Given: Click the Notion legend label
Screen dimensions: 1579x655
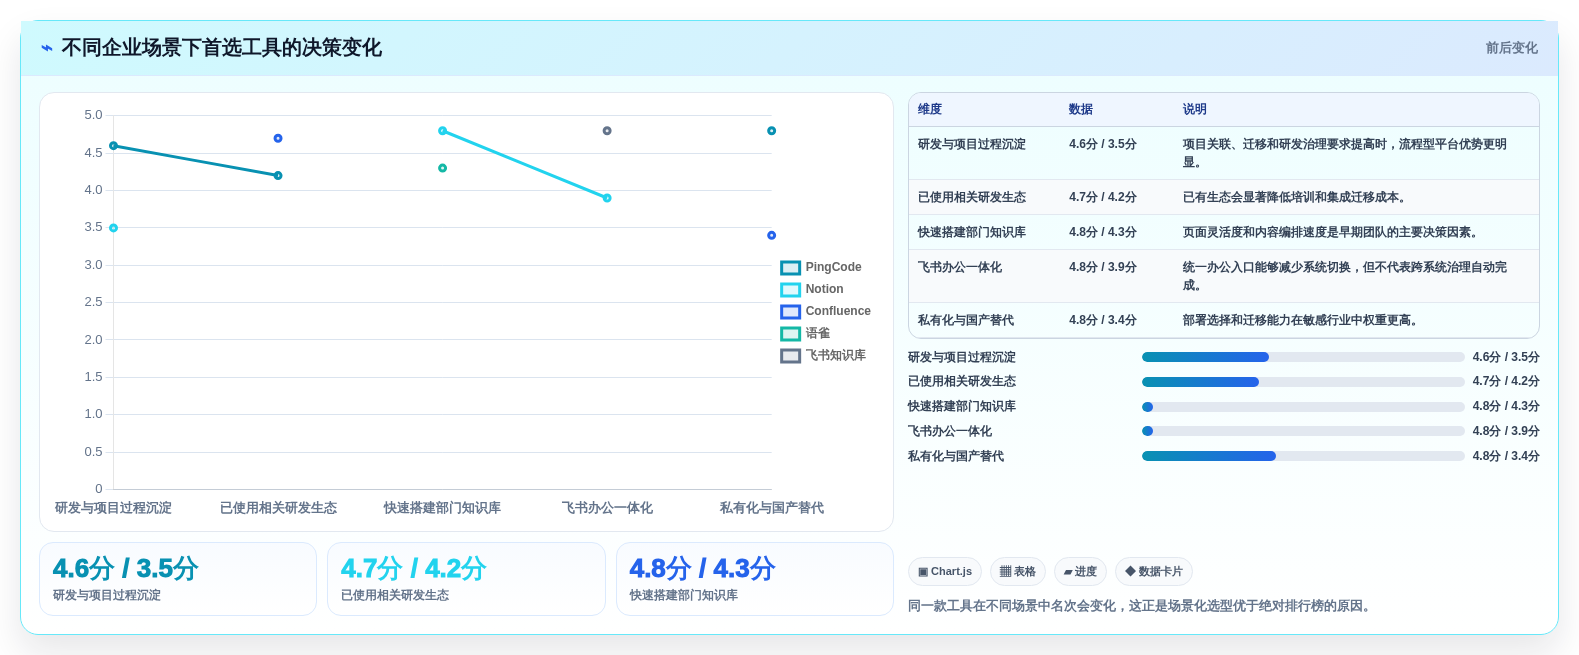Looking at the screenshot, I should [x=824, y=289].
